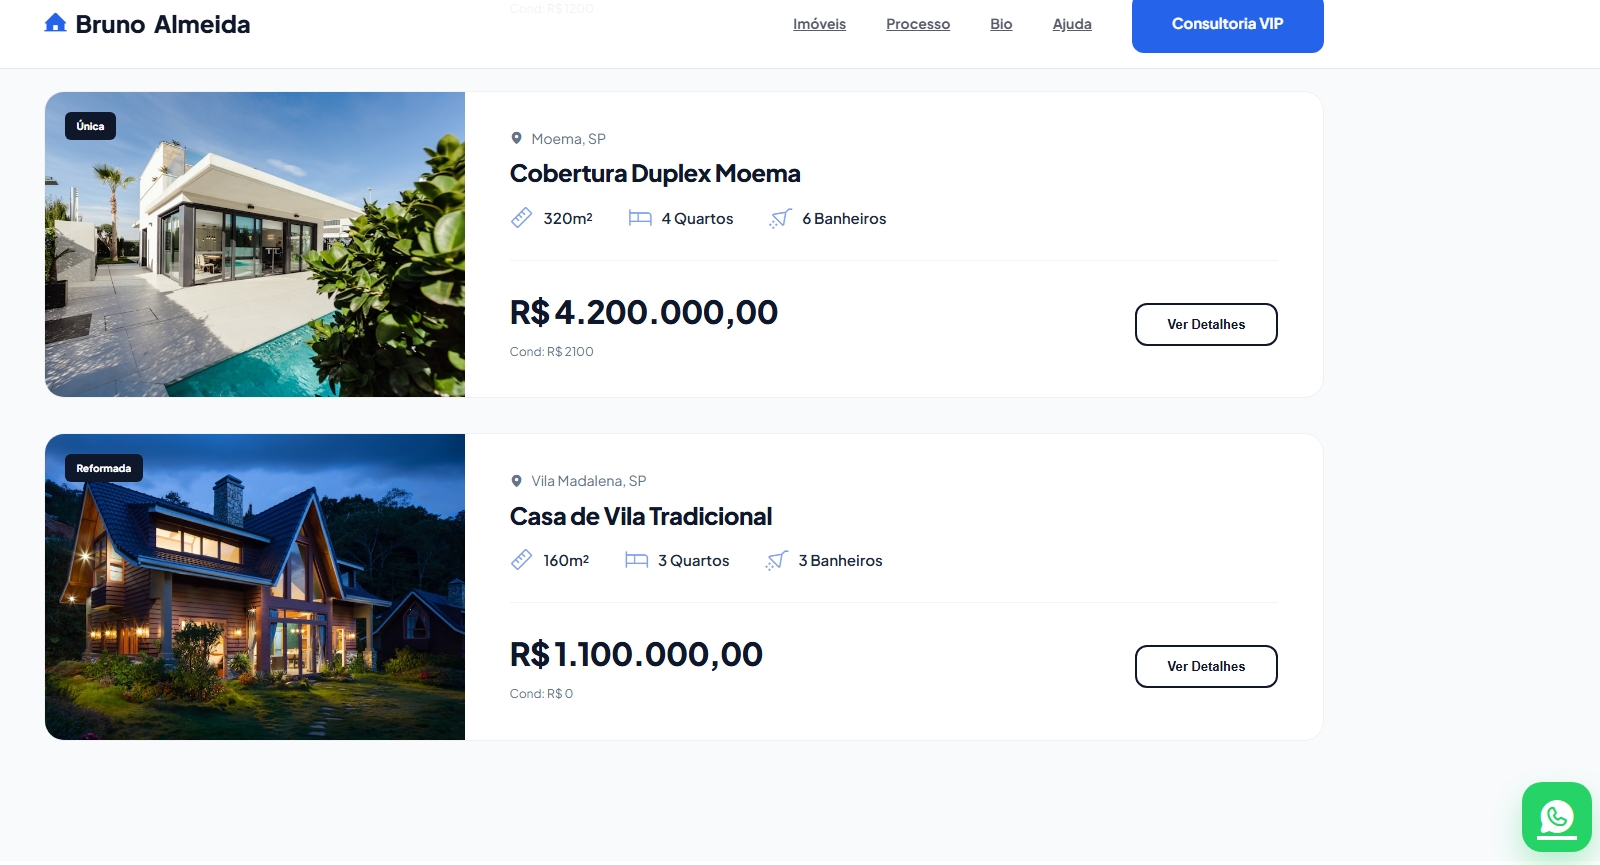Click the shower icon beside 3 Banheiros
1600x865 pixels.
[x=776, y=560]
